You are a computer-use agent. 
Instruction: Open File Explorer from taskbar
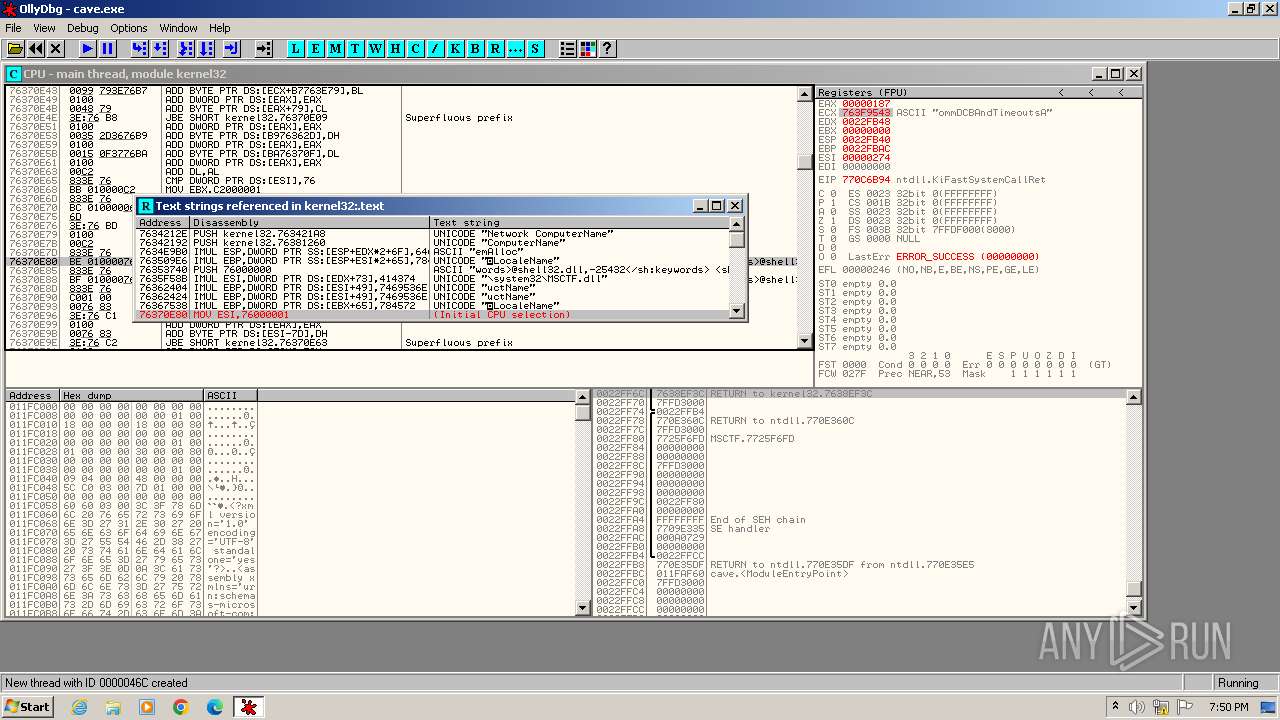click(113, 707)
